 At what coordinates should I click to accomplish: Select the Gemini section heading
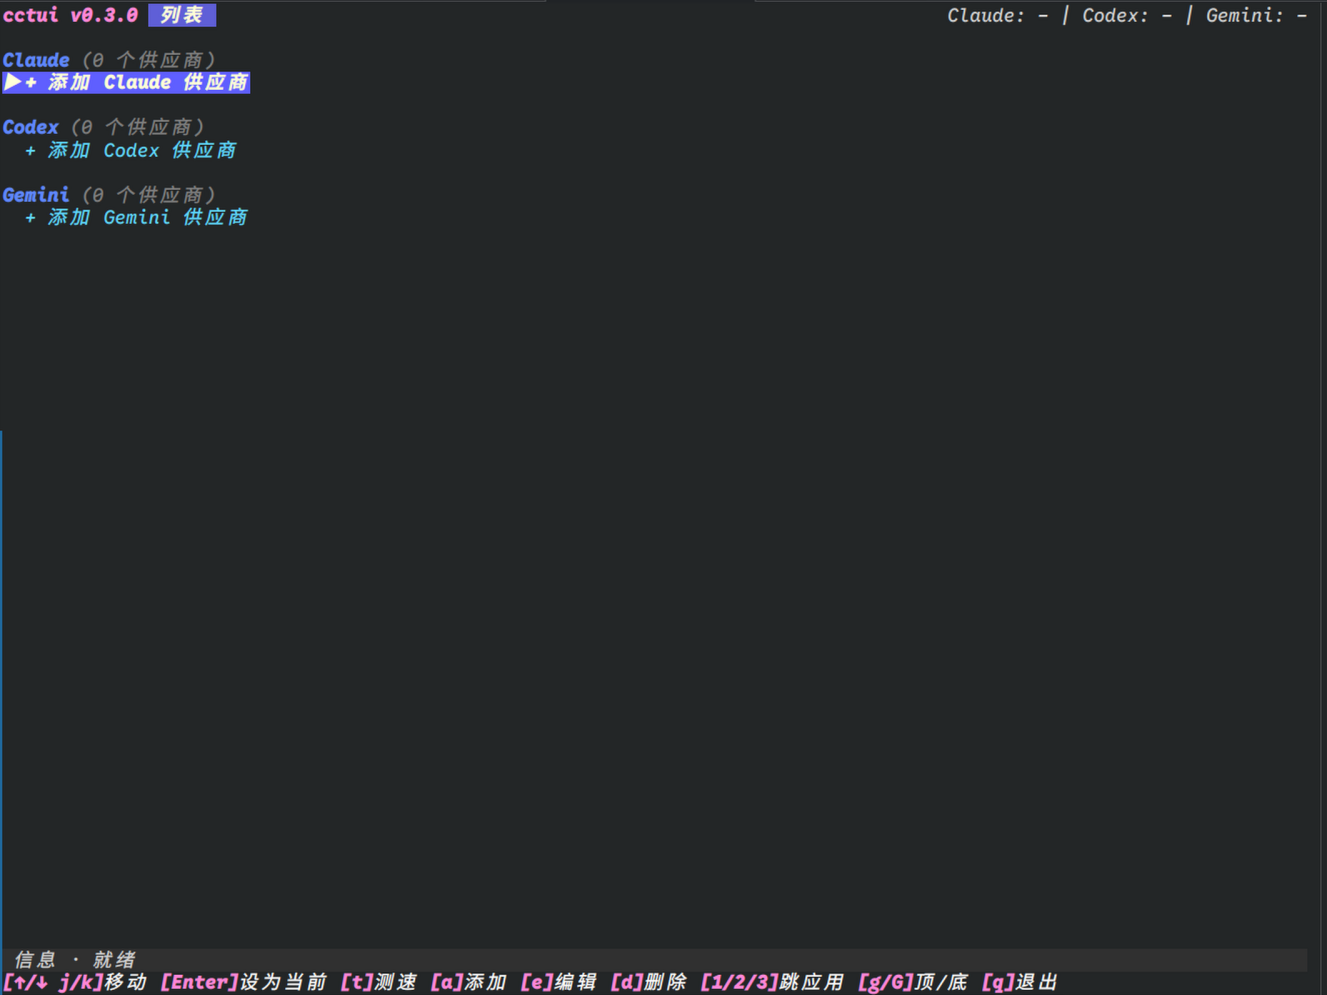coord(36,194)
